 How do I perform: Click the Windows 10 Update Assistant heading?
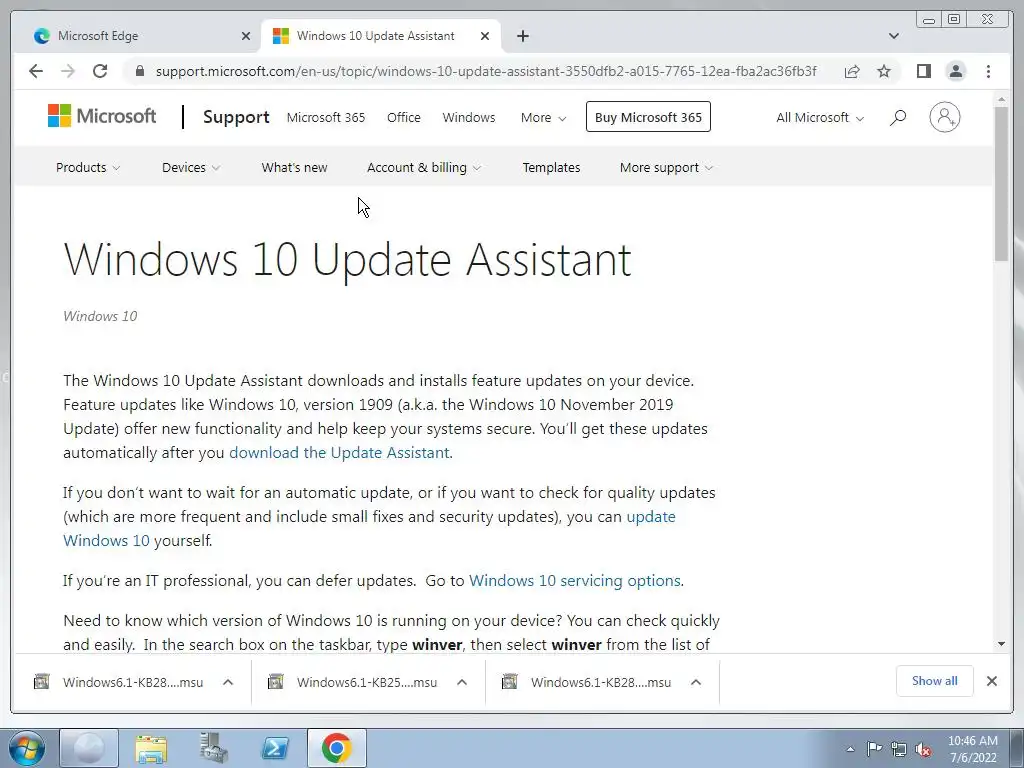[347, 259]
